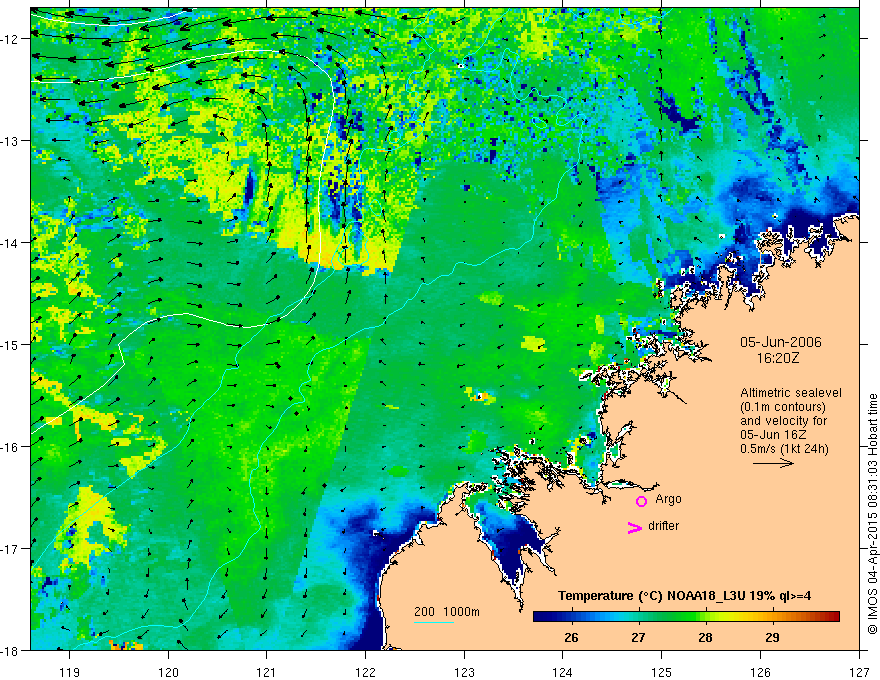Image resolution: width=880 pixels, height=680 pixels.
Task: Click the temperature color scale bar
Action: coord(686,617)
